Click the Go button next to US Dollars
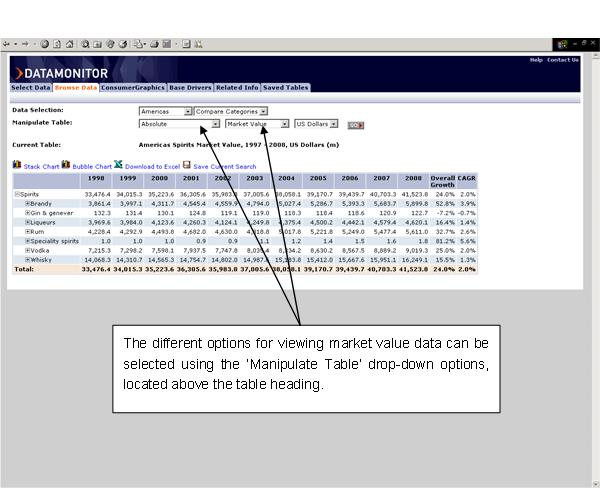 pos(355,125)
